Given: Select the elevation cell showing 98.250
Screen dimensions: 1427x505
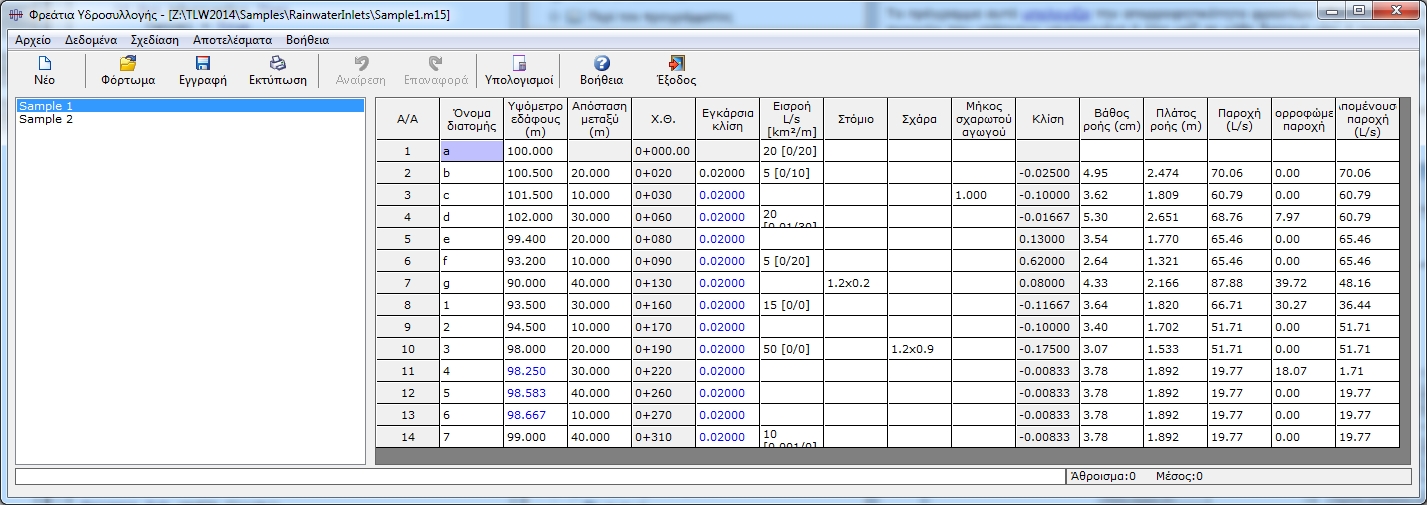Looking at the screenshot, I should [x=535, y=371].
